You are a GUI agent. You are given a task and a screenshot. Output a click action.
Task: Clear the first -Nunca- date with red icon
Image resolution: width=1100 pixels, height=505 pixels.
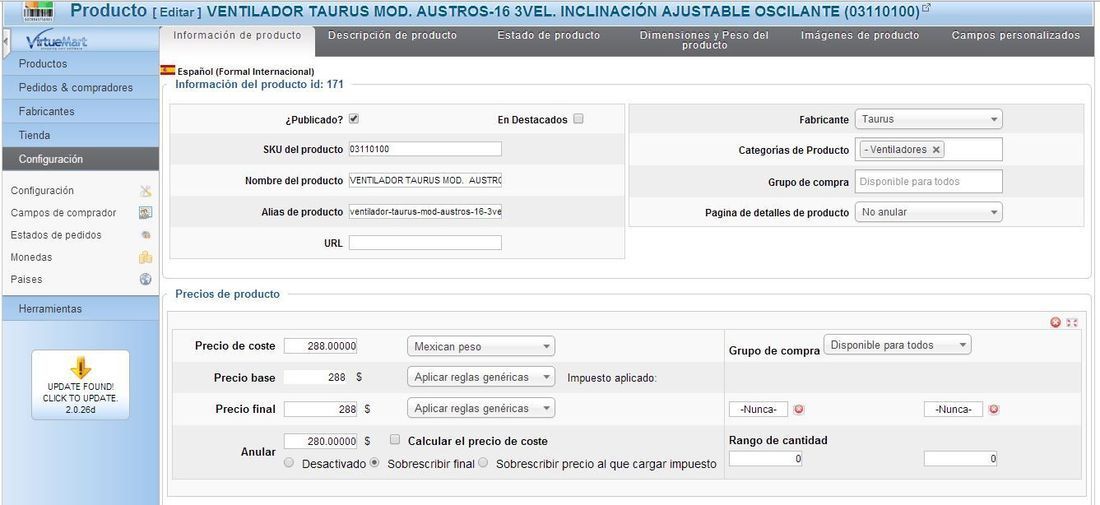[798, 410]
